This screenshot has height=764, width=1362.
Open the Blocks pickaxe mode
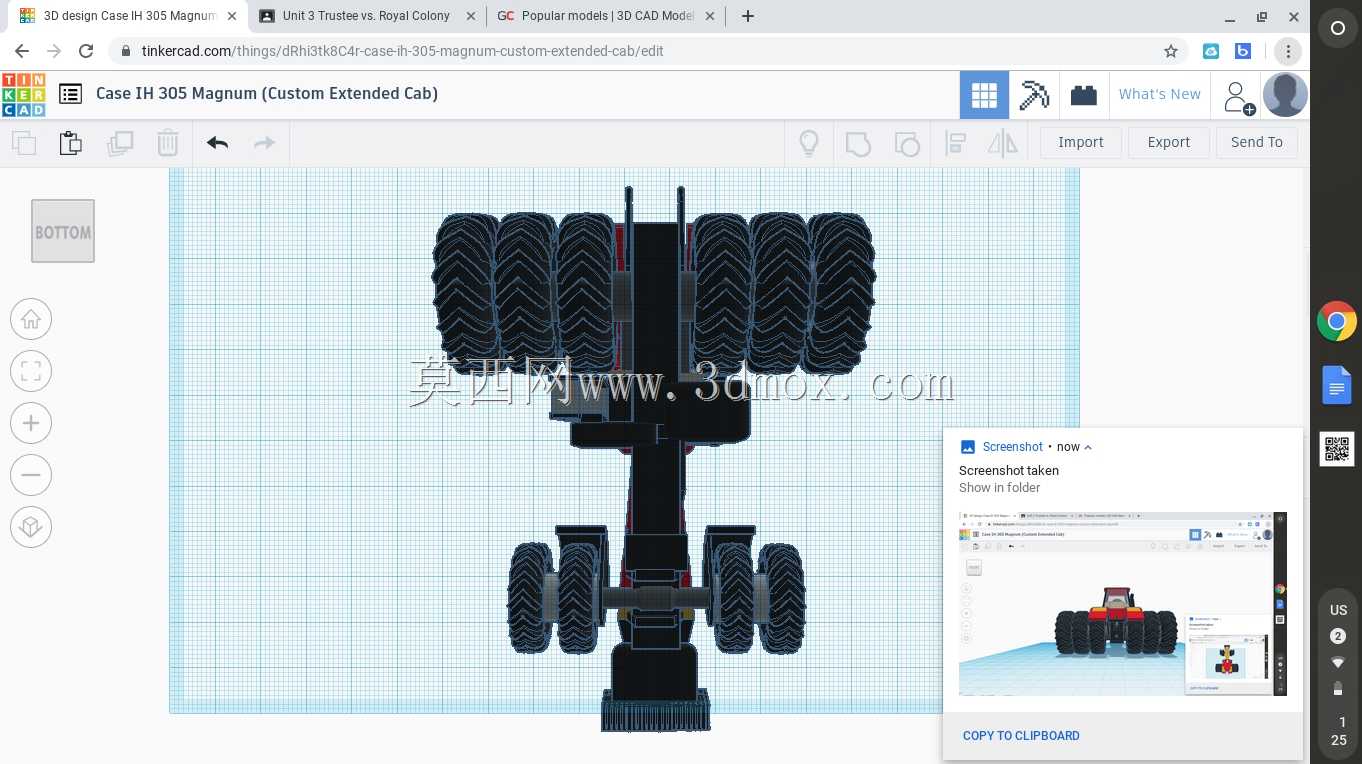pos(1034,95)
